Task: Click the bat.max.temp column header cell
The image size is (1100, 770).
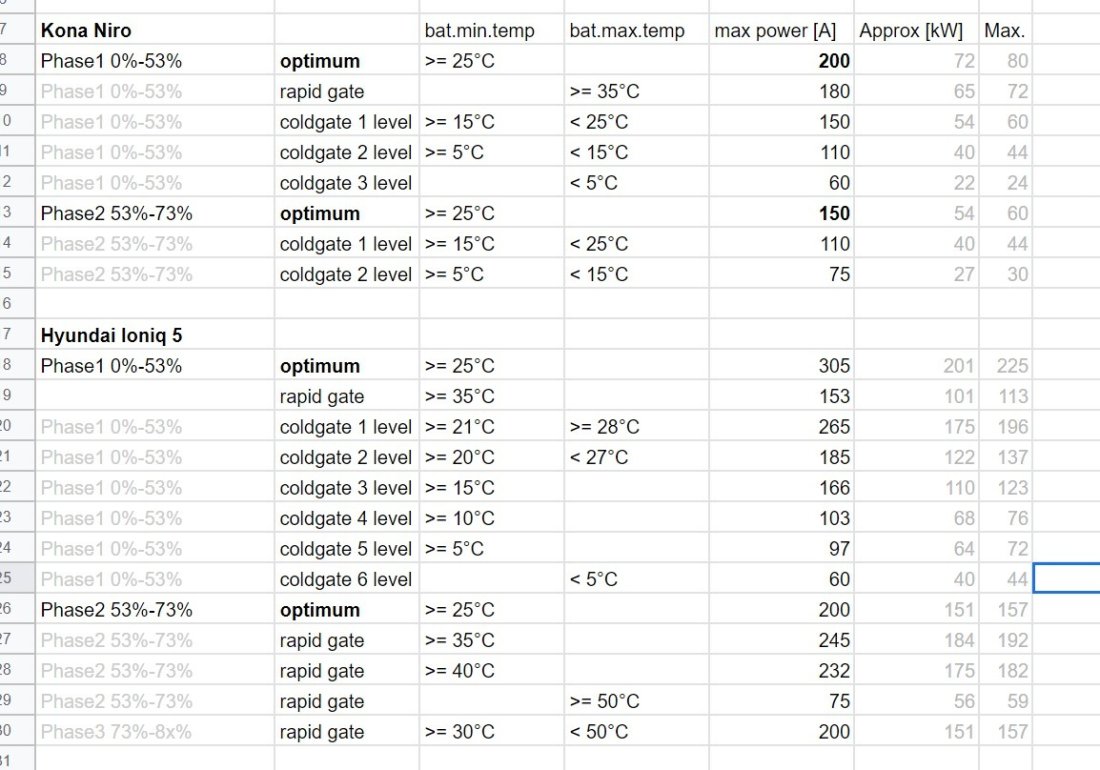Action: (636, 30)
